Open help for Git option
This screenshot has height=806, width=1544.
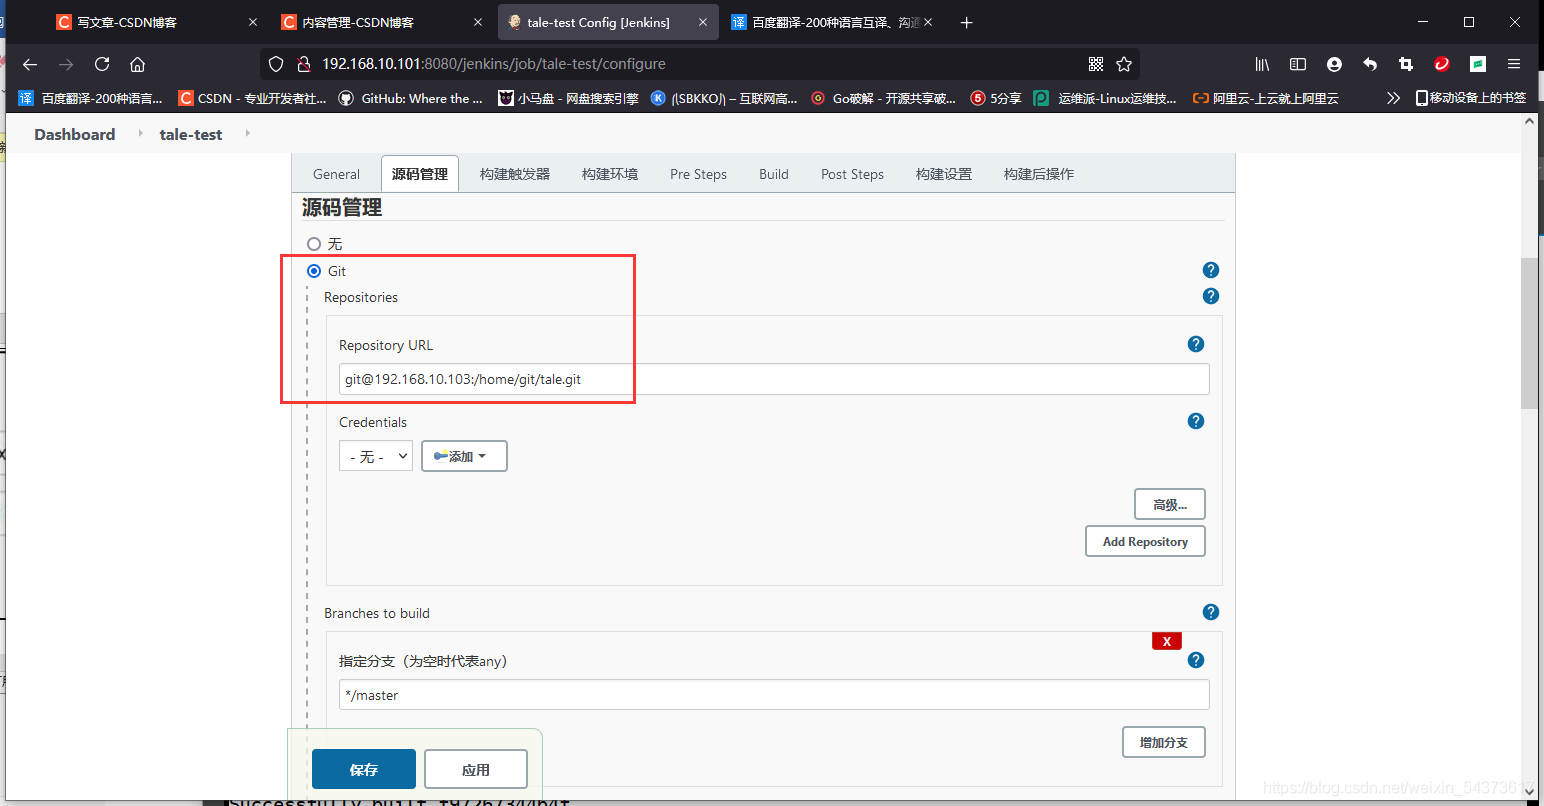(x=1211, y=270)
